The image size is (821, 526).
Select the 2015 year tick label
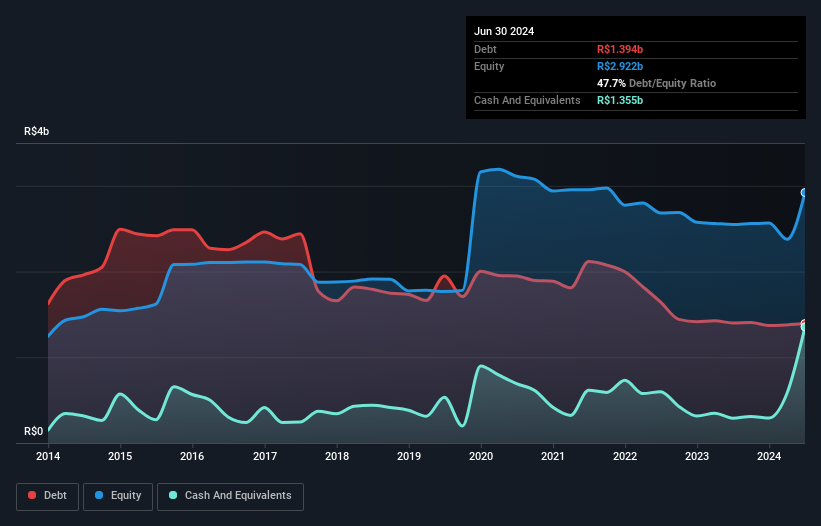pos(120,456)
